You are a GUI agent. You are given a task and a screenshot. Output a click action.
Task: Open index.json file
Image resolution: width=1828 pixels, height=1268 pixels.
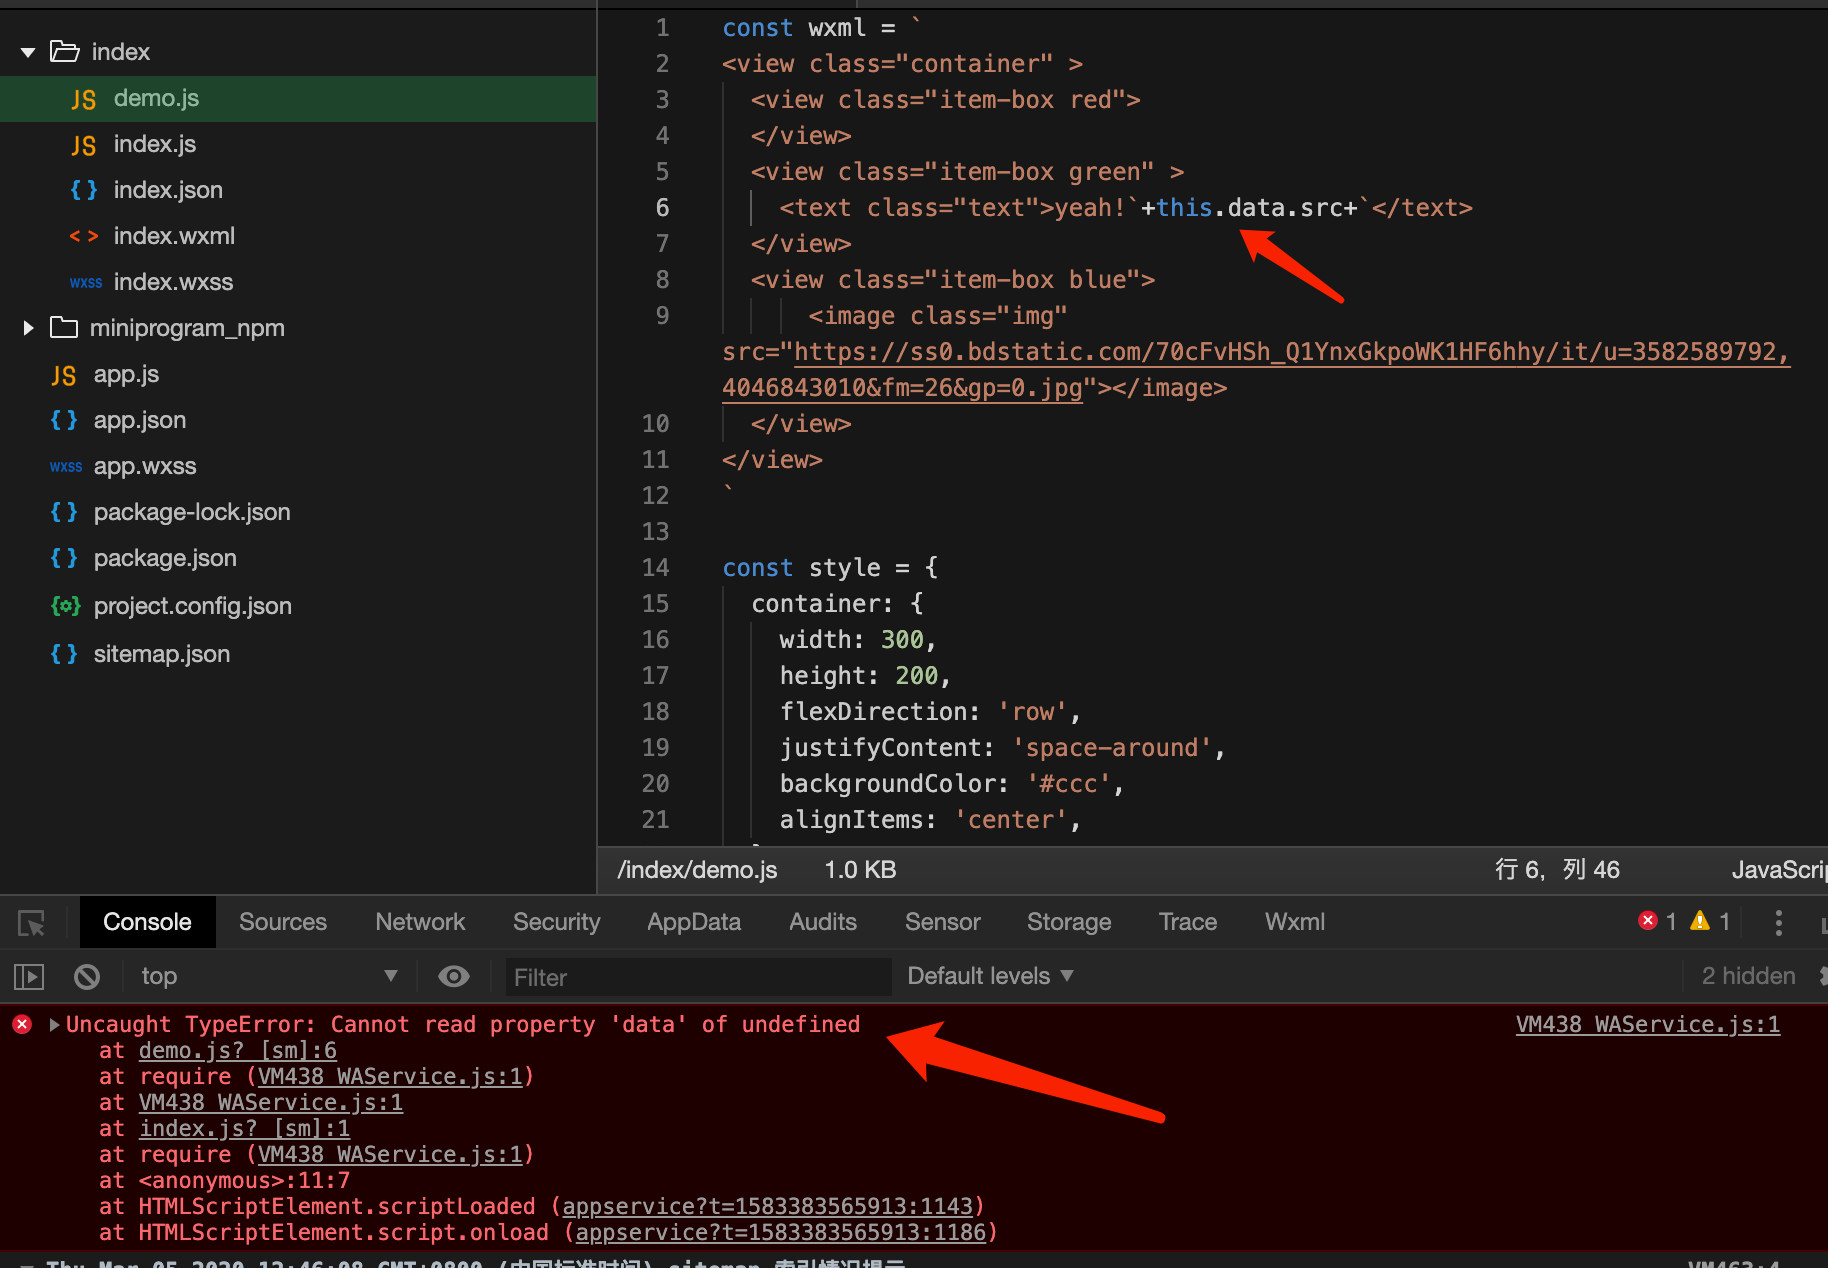[168, 190]
